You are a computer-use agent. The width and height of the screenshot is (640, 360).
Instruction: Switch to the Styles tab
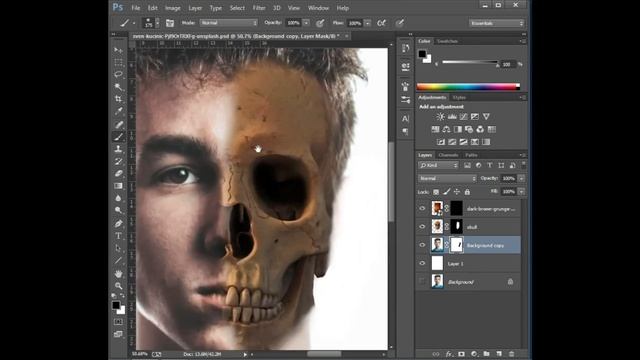(459, 98)
